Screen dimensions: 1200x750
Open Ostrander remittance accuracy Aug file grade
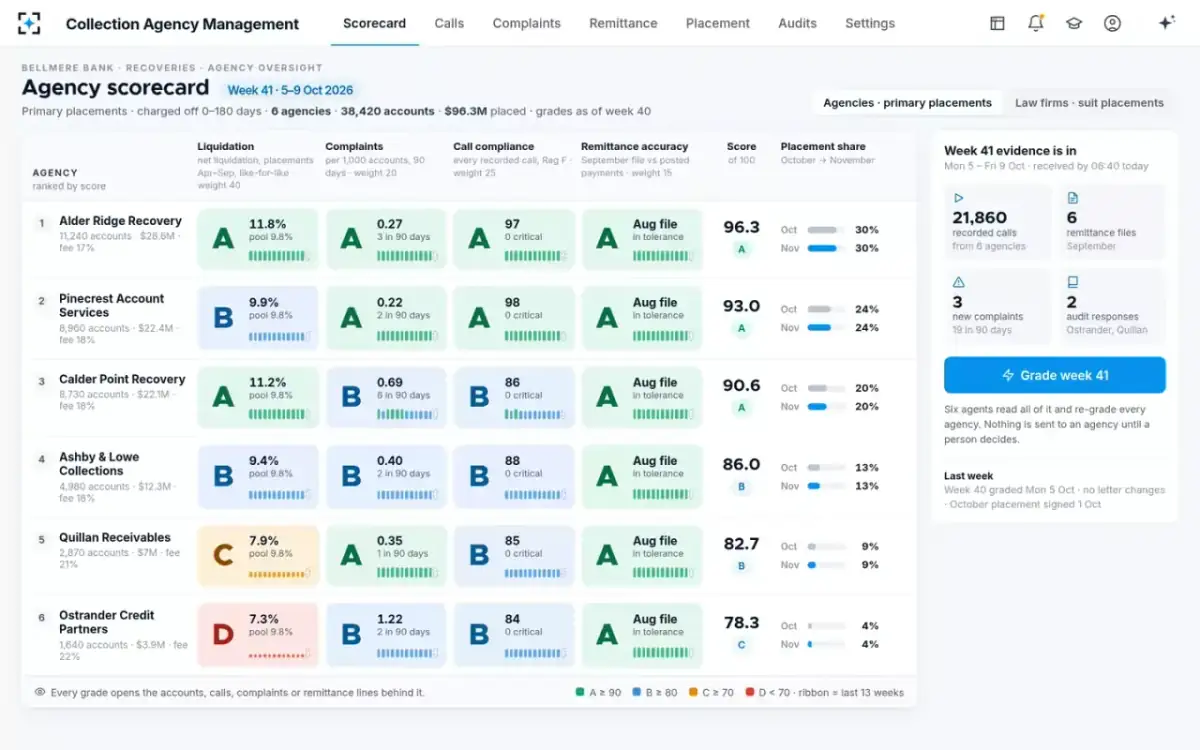coord(642,635)
